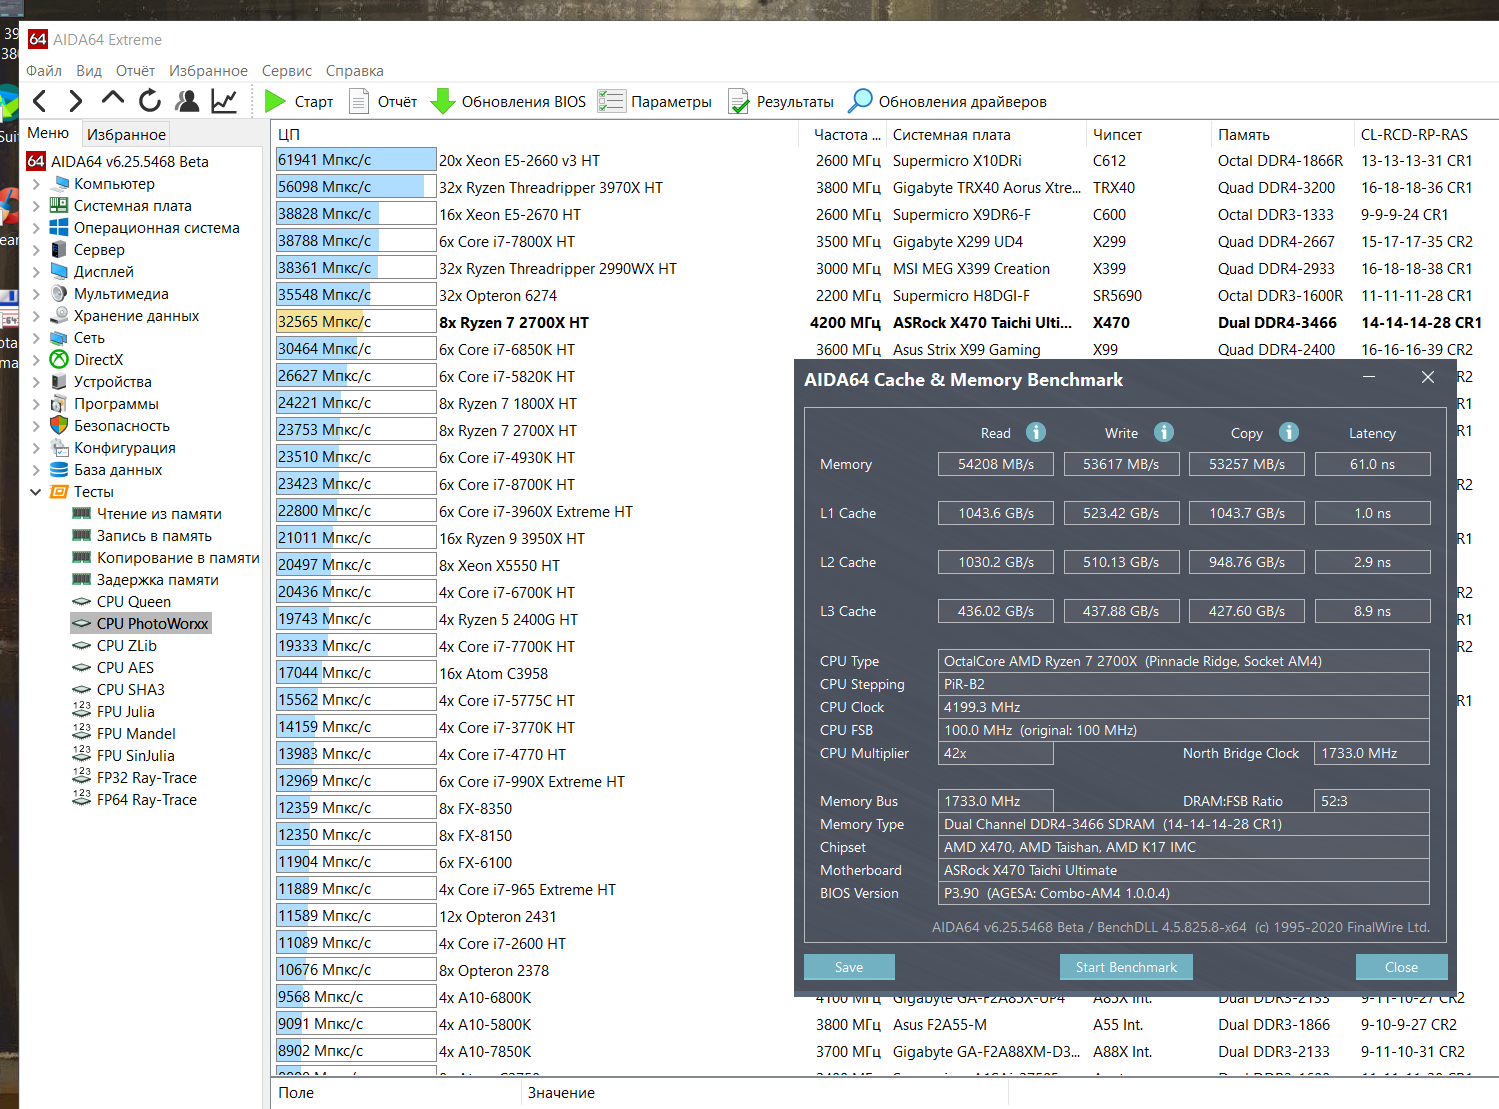Image resolution: width=1499 pixels, height=1109 pixels.
Task: Open the Файл menu
Action: tap(44, 71)
